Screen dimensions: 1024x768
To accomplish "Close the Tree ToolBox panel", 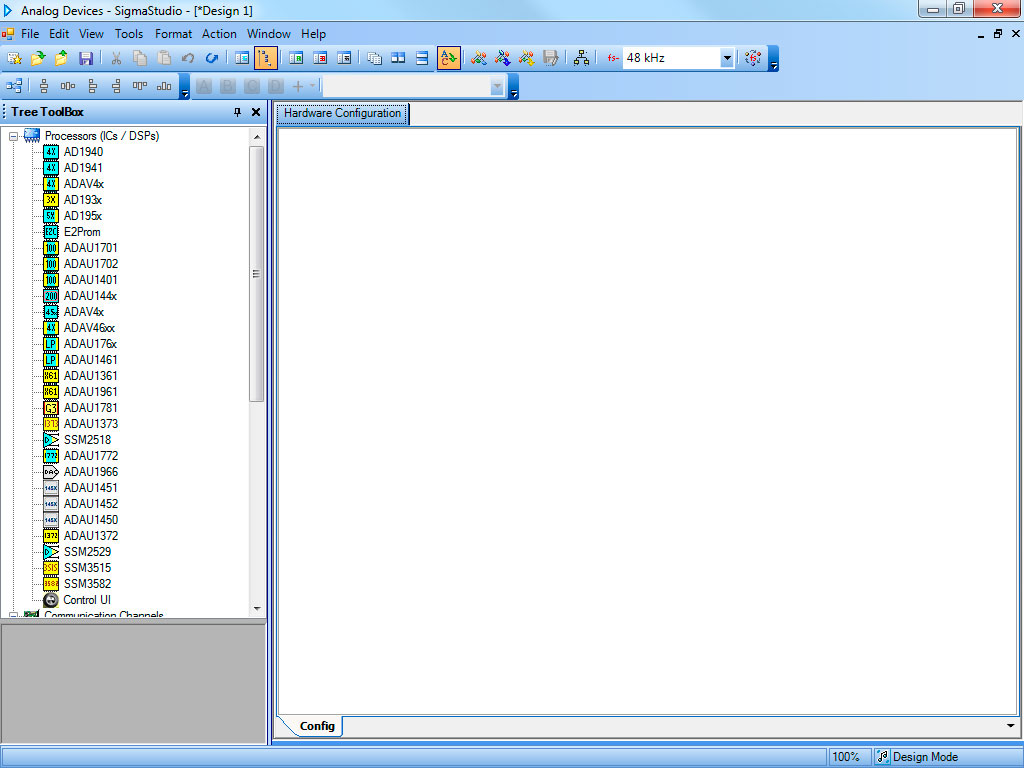I will tap(256, 113).
